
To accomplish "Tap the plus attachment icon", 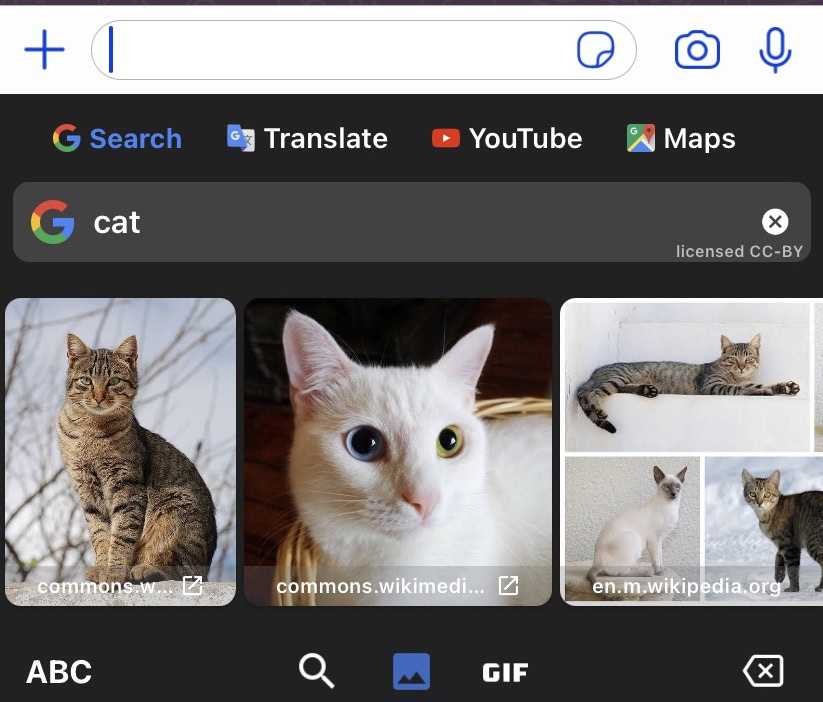I will pos(45,50).
